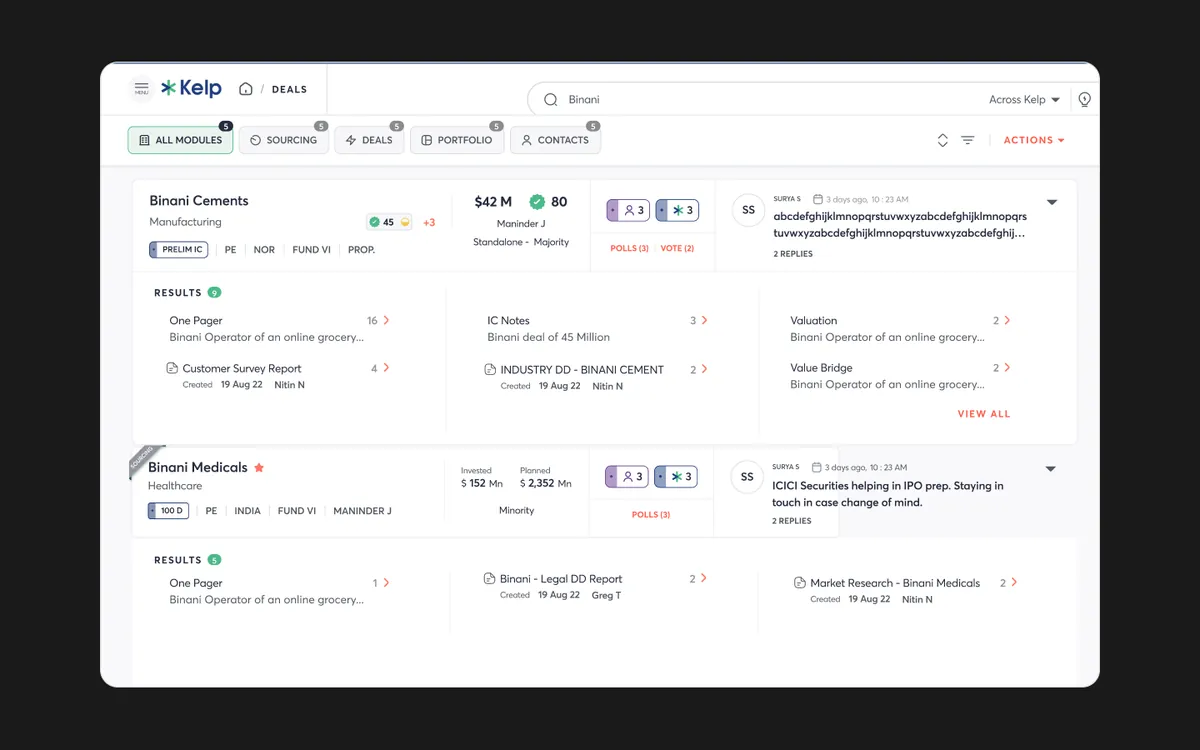The height and width of the screenshot is (750, 1200).
Task: Click INDUSTRY DD - BINANI CEMENT document icon
Action: [490, 369]
